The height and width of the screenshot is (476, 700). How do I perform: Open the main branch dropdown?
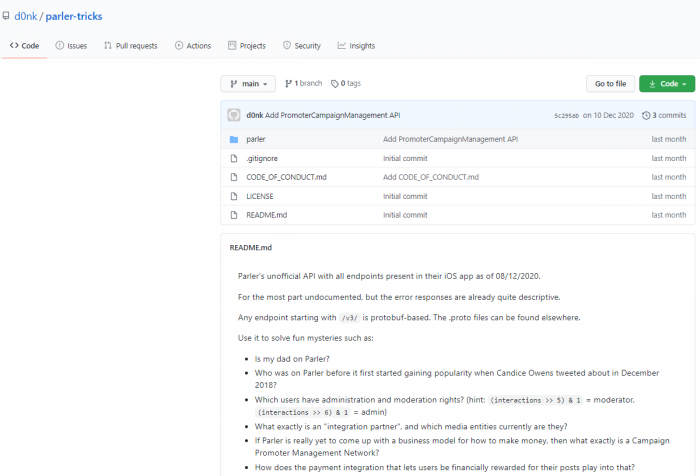click(248, 84)
